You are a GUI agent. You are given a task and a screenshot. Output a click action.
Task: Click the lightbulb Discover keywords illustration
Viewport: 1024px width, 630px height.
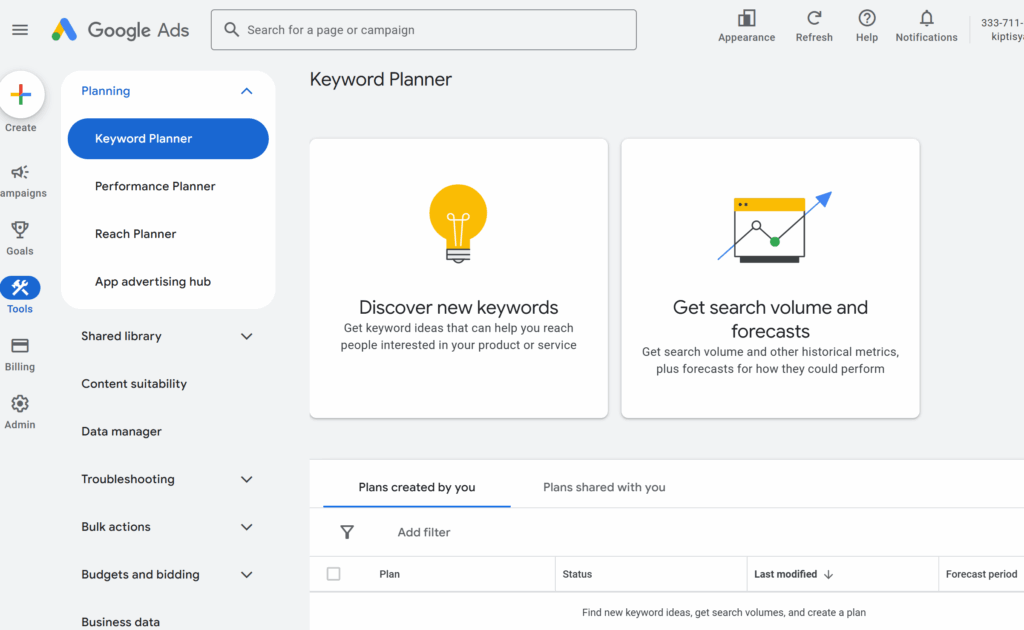pos(458,224)
